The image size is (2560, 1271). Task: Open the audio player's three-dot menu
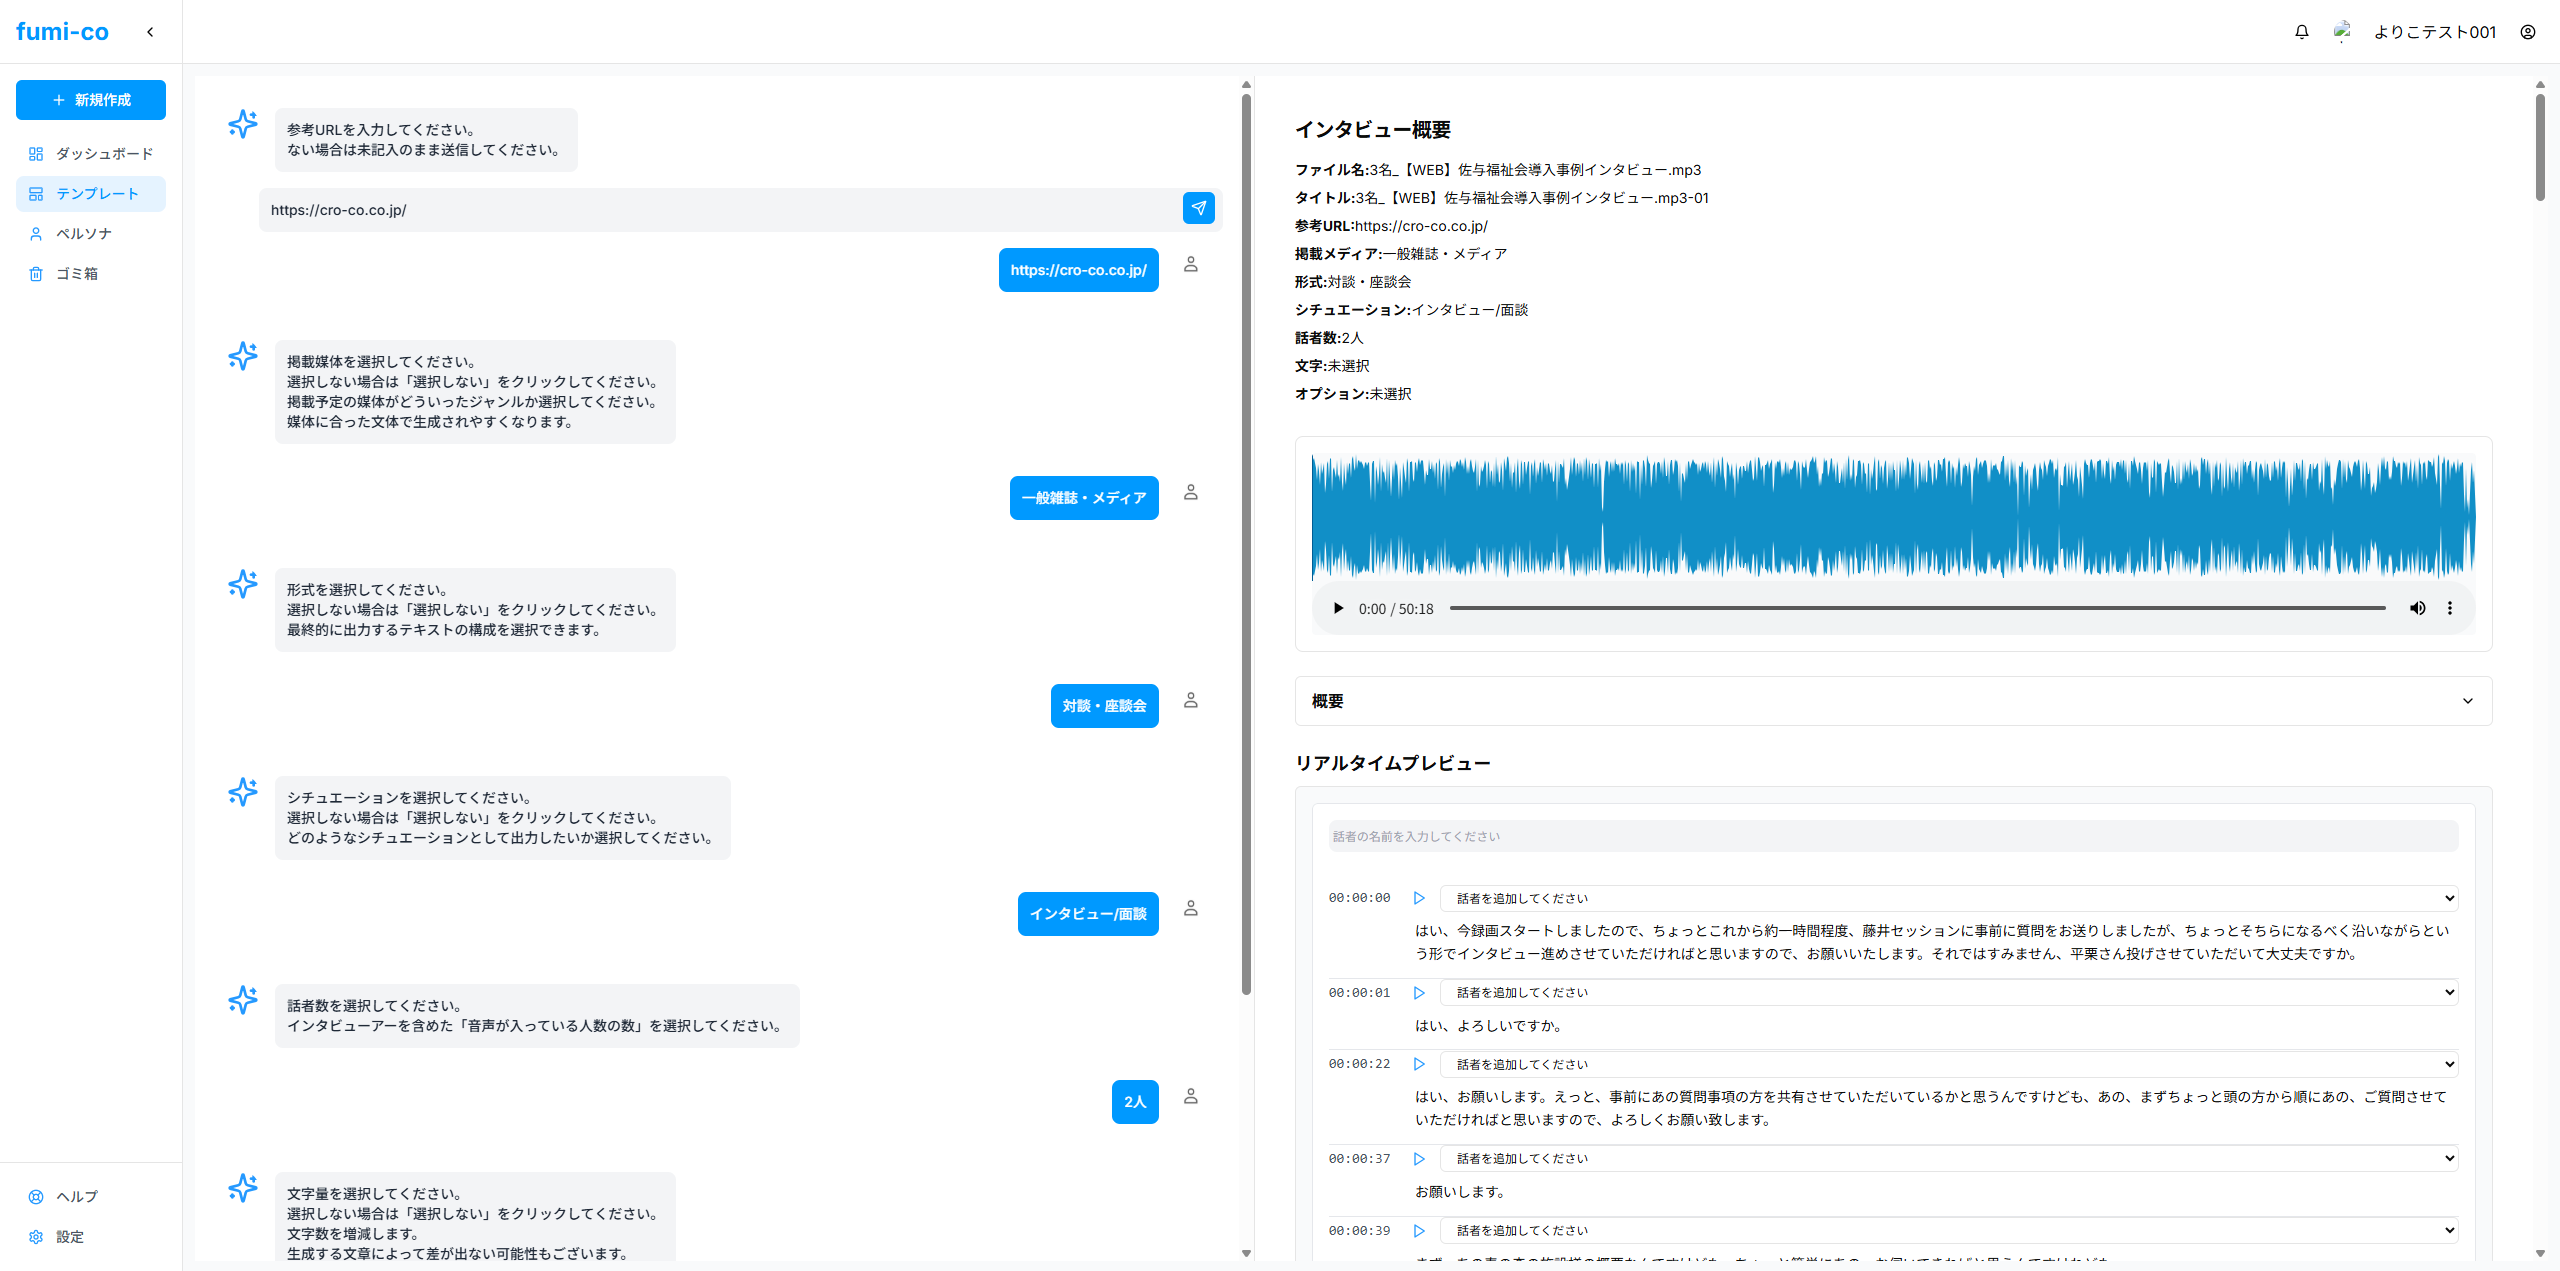pos(2450,608)
